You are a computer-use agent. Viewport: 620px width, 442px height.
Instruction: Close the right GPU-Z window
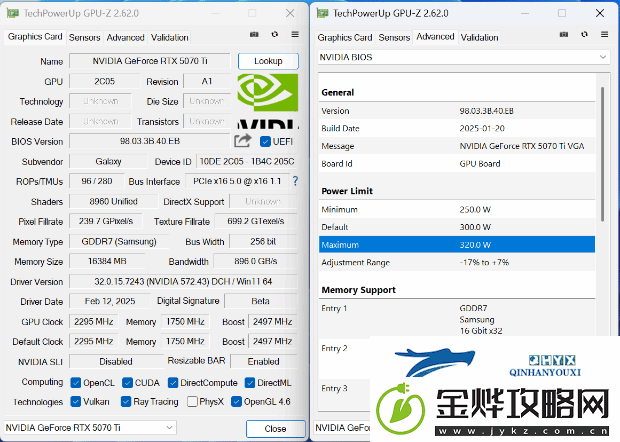point(599,13)
